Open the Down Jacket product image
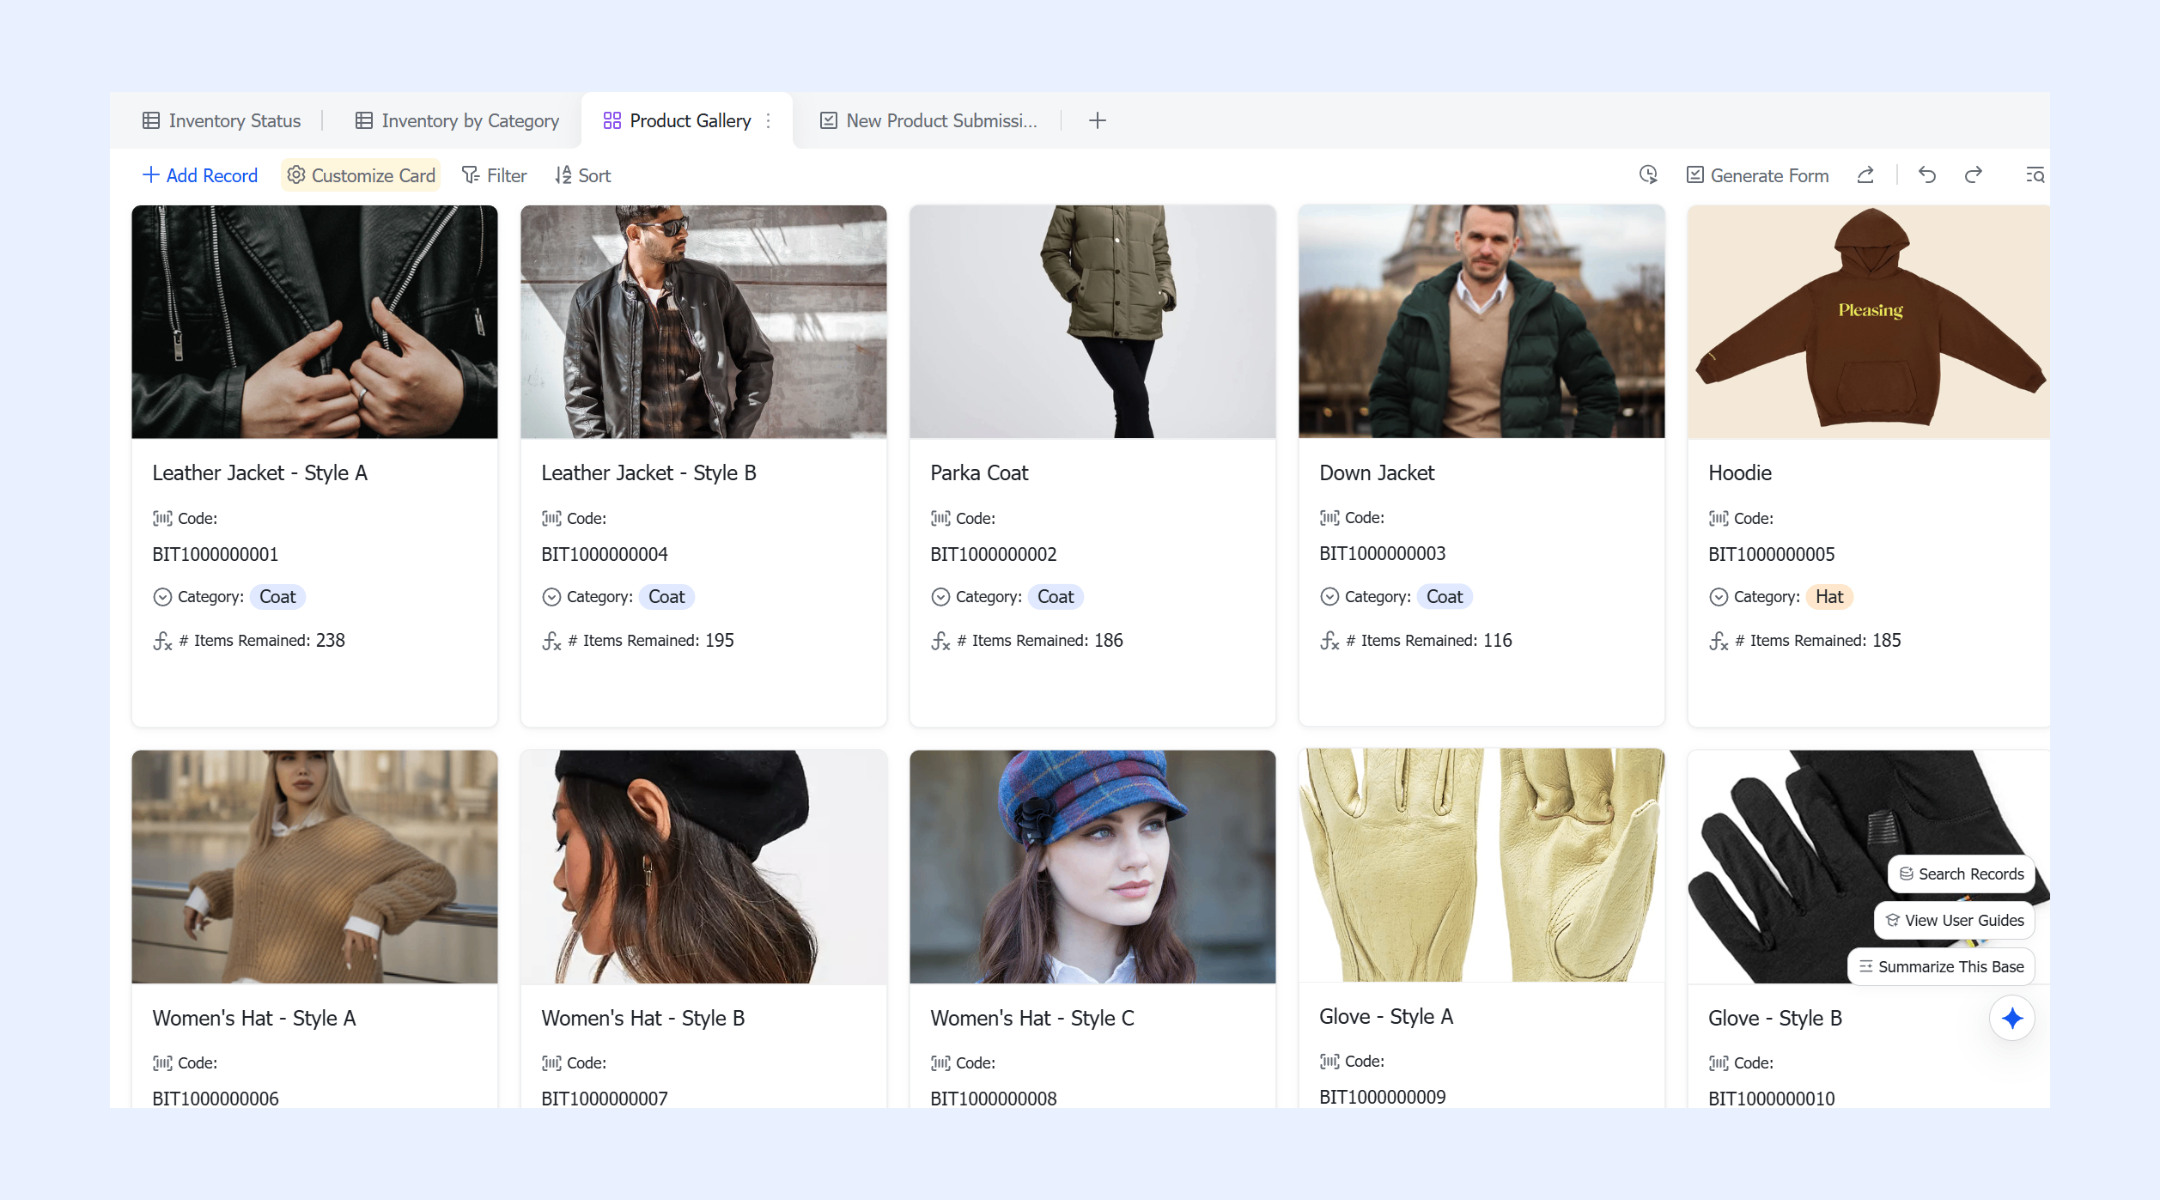This screenshot has width=2160, height=1200. 1482,322
